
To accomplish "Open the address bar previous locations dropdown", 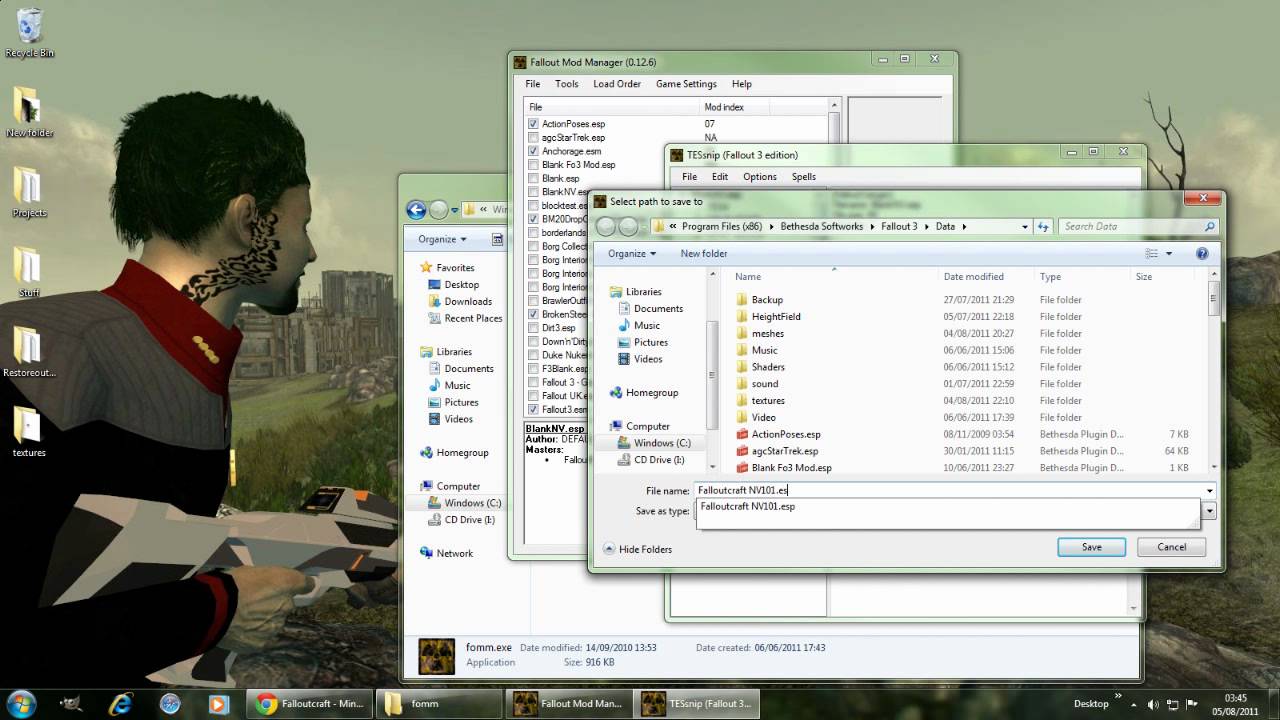I will [x=1025, y=227].
